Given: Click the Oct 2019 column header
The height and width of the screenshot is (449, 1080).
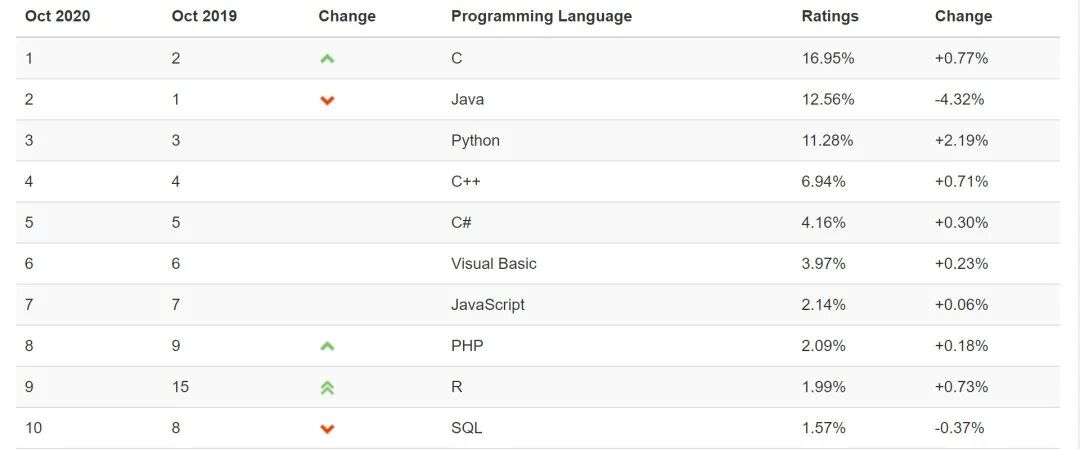Looking at the screenshot, I should pos(204,16).
